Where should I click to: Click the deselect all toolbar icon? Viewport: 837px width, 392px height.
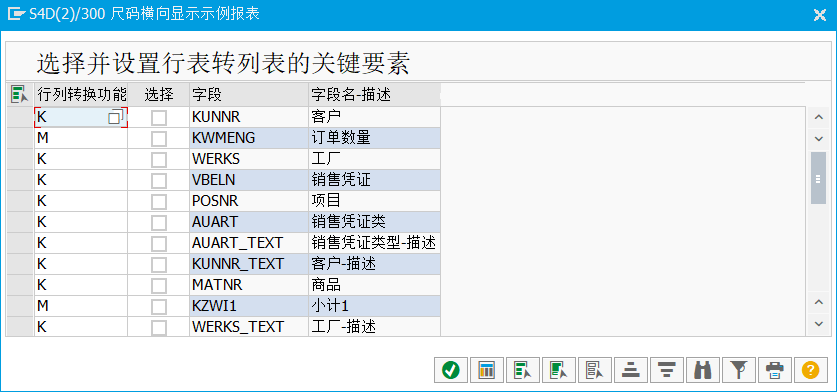point(595,370)
